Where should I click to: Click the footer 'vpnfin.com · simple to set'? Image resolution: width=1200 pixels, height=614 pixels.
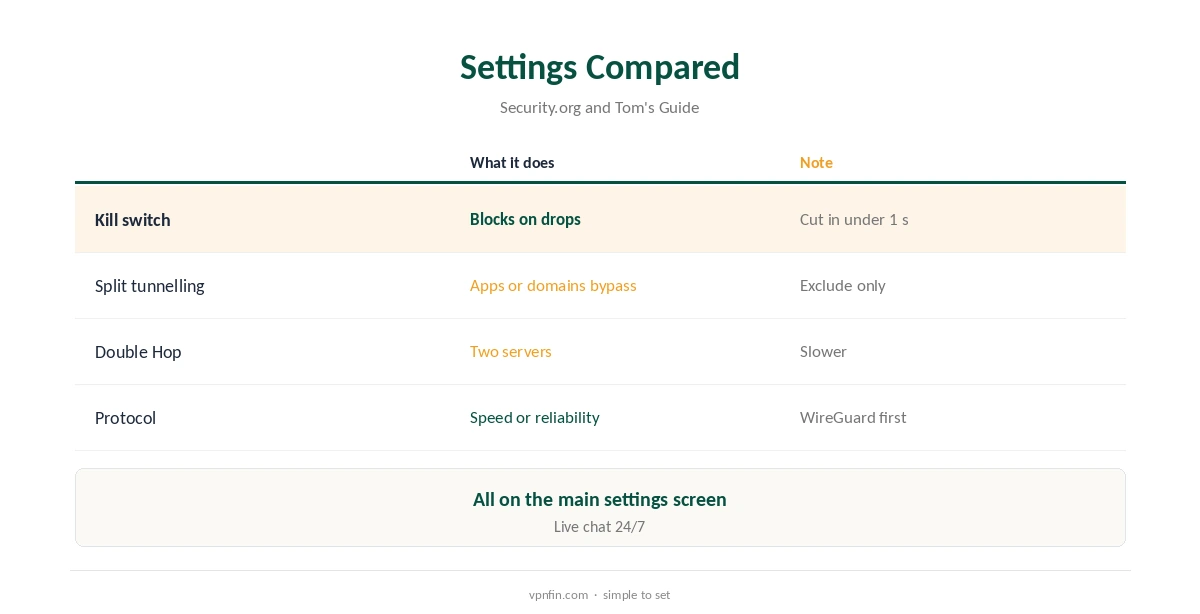coord(600,594)
